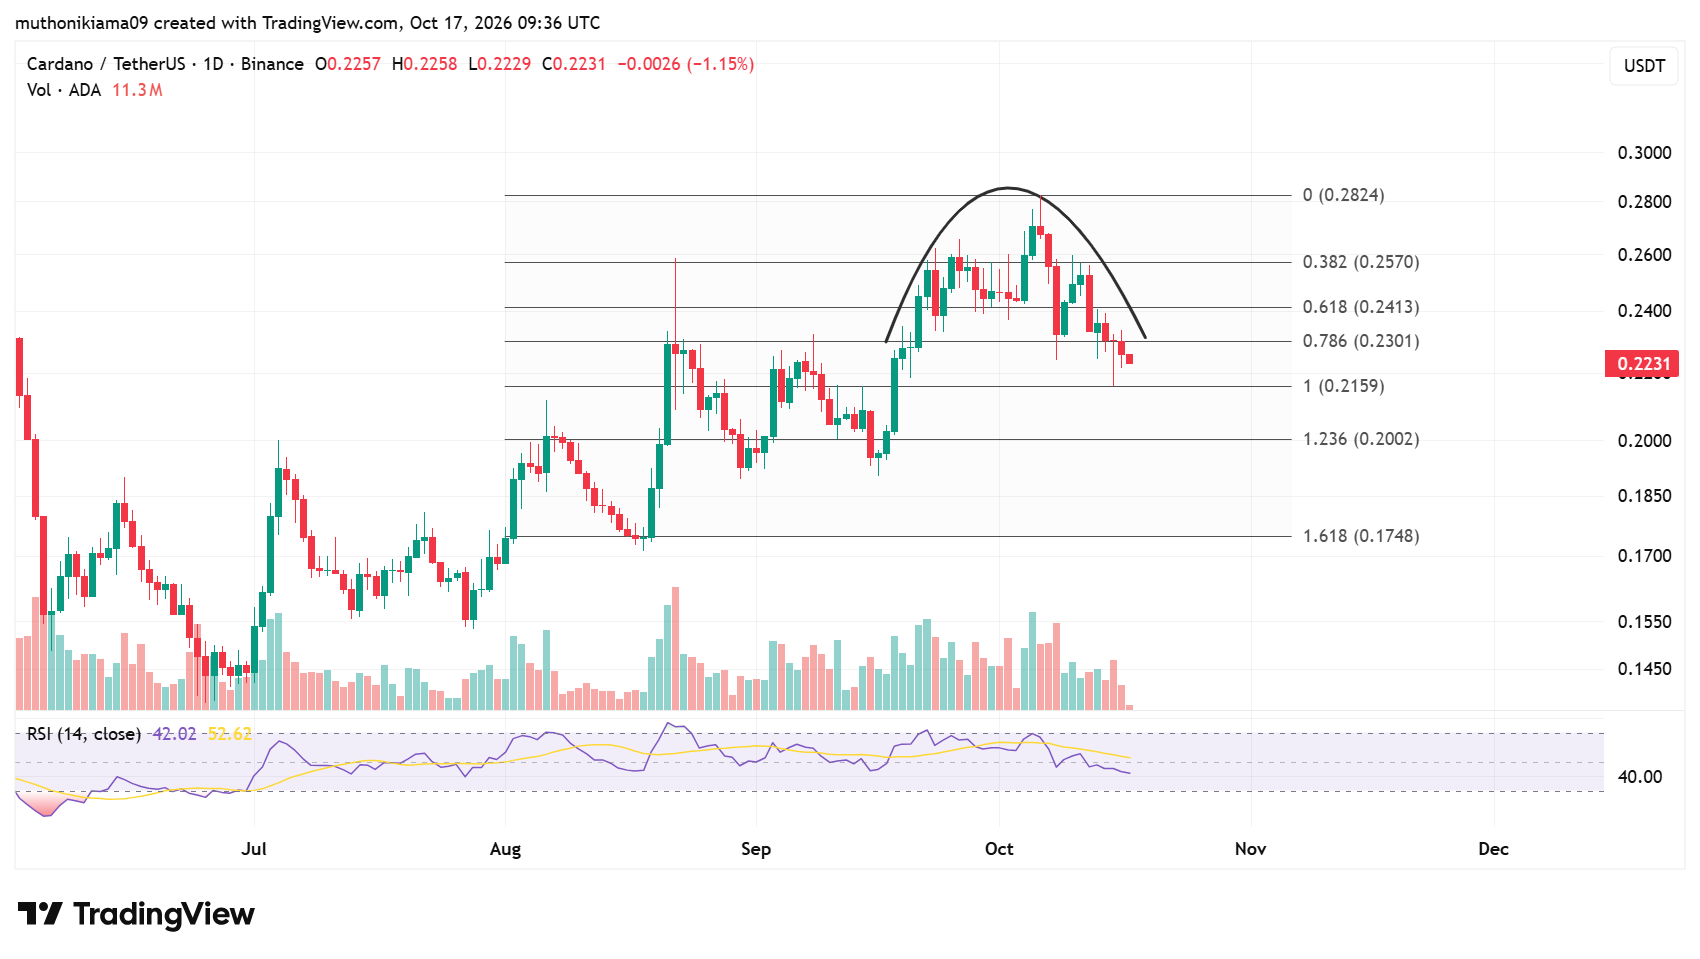Click the 11.3M volume value

tap(137, 90)
